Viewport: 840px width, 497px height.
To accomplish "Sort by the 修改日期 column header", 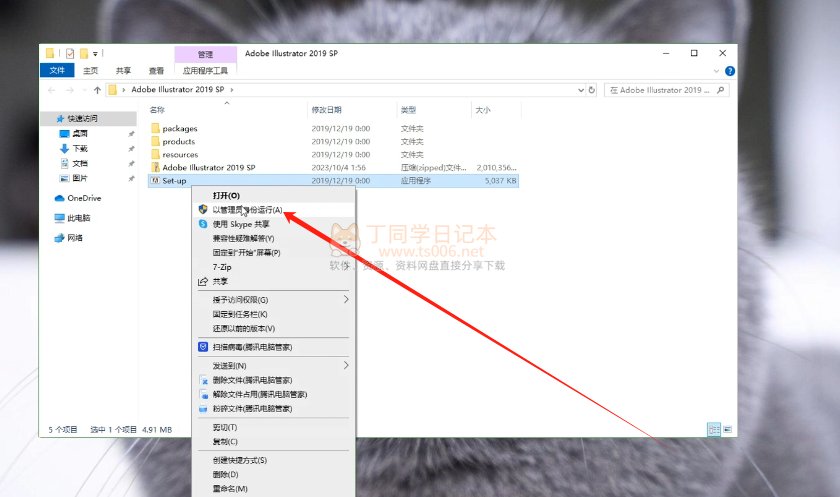I will click(327, 110).
